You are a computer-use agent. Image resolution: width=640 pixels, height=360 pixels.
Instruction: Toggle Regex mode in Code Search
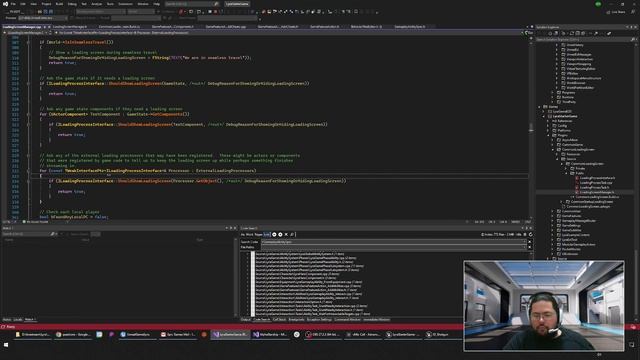259,234
